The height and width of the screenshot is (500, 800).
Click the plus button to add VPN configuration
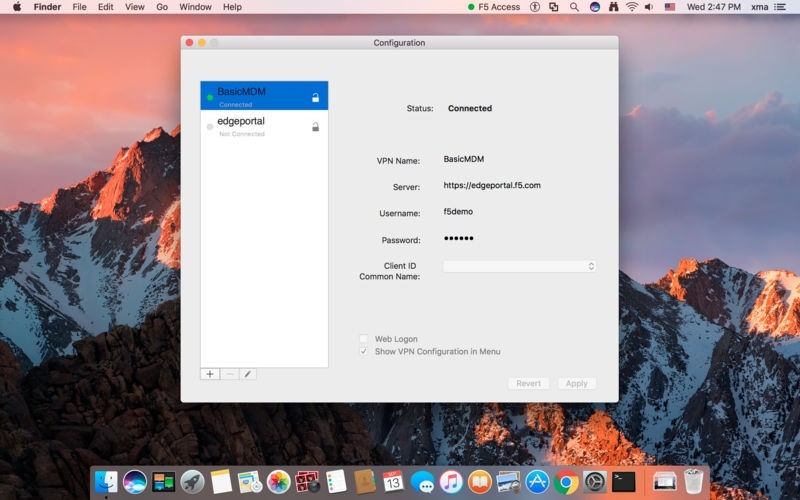(x=210, y=374)
